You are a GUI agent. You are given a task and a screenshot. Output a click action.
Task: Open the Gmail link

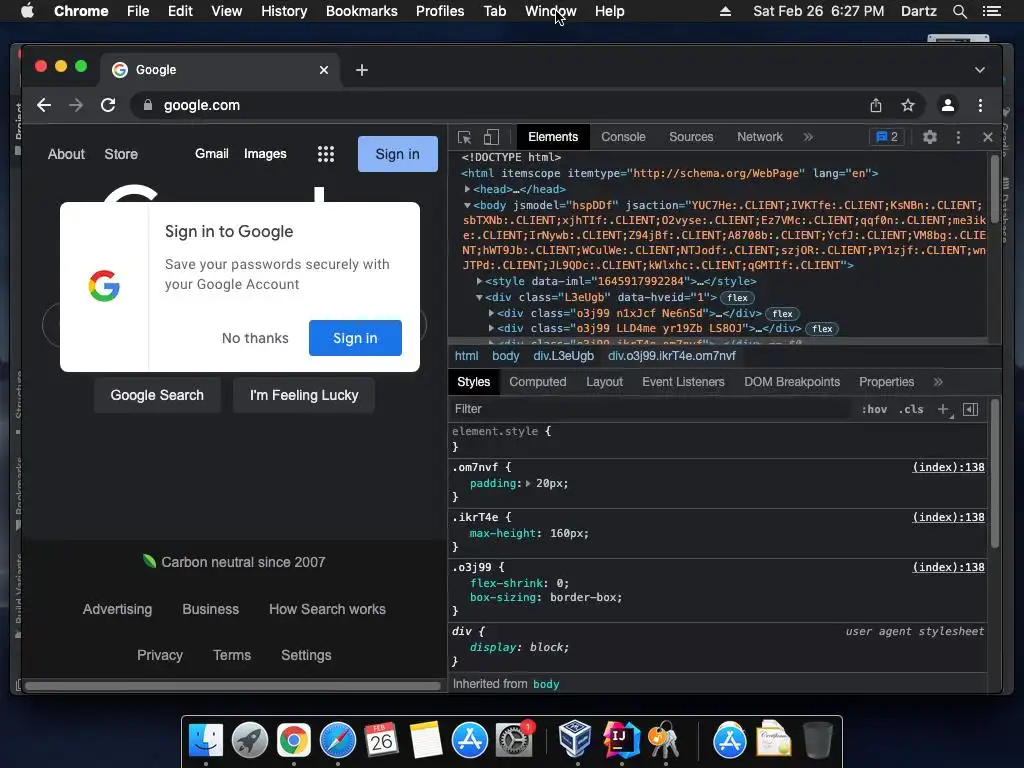click(x=212, y=153)
